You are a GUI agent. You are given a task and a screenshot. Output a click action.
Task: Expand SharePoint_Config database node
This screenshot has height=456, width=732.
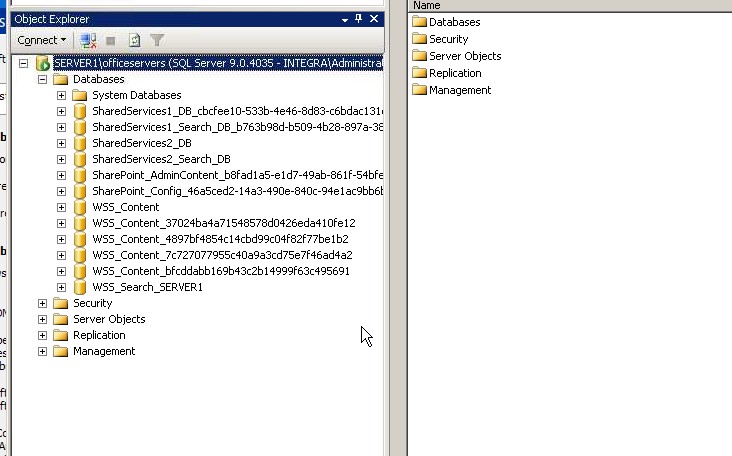[x=61, y=191]
